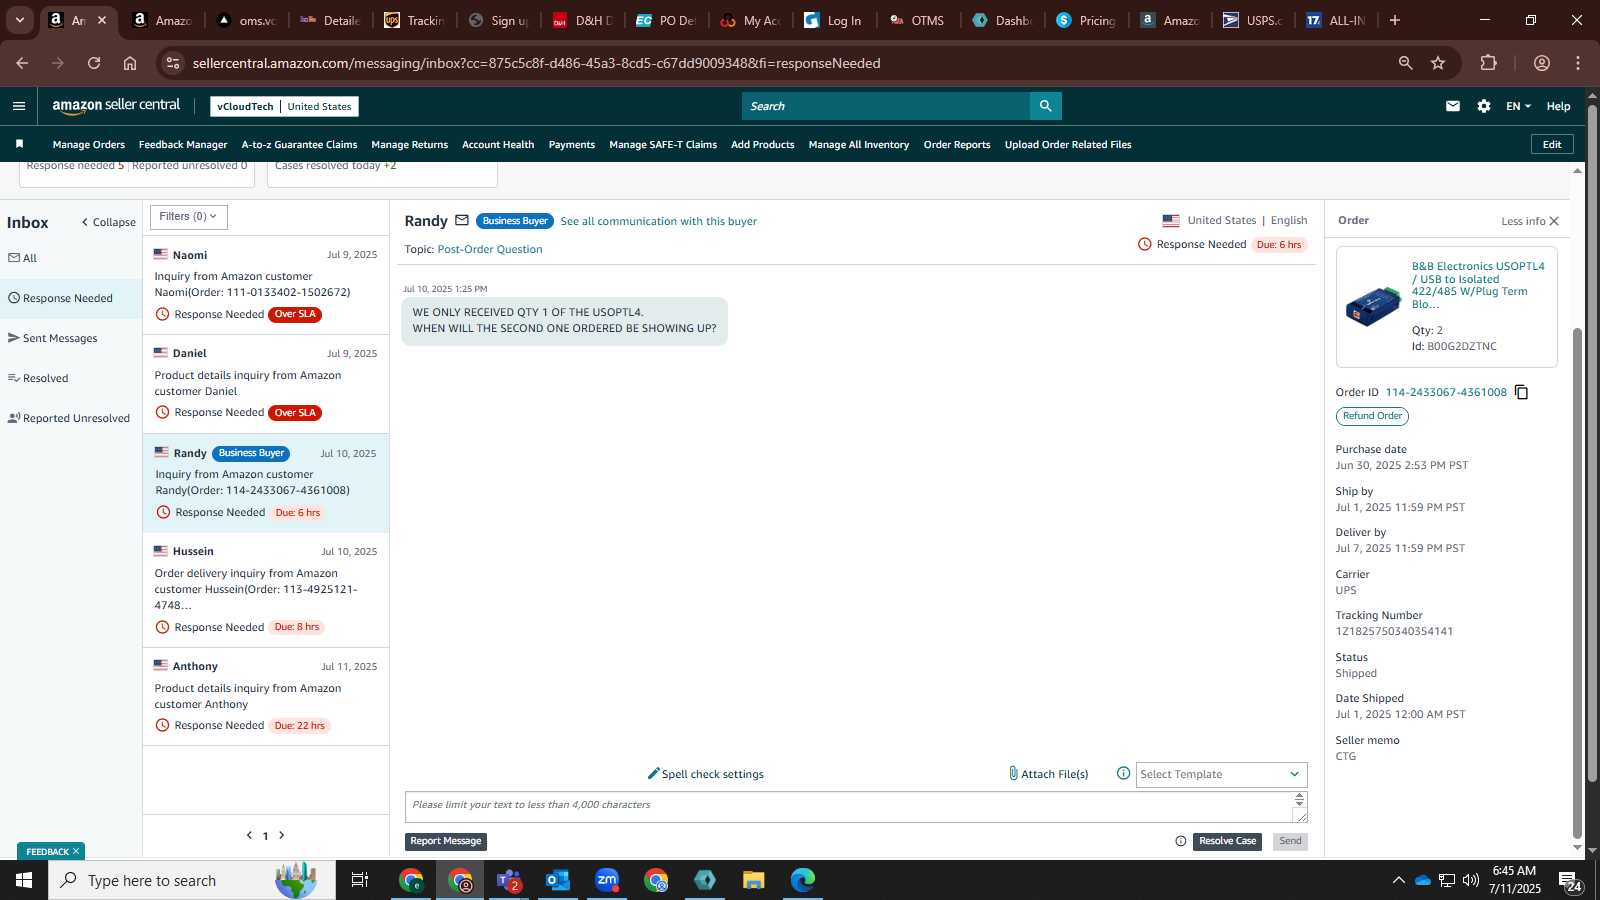Click the Windows Start button
Image resolution: width=1600 pixels, height=900 pixels.
pyautogui.click(x=24, y=880)
